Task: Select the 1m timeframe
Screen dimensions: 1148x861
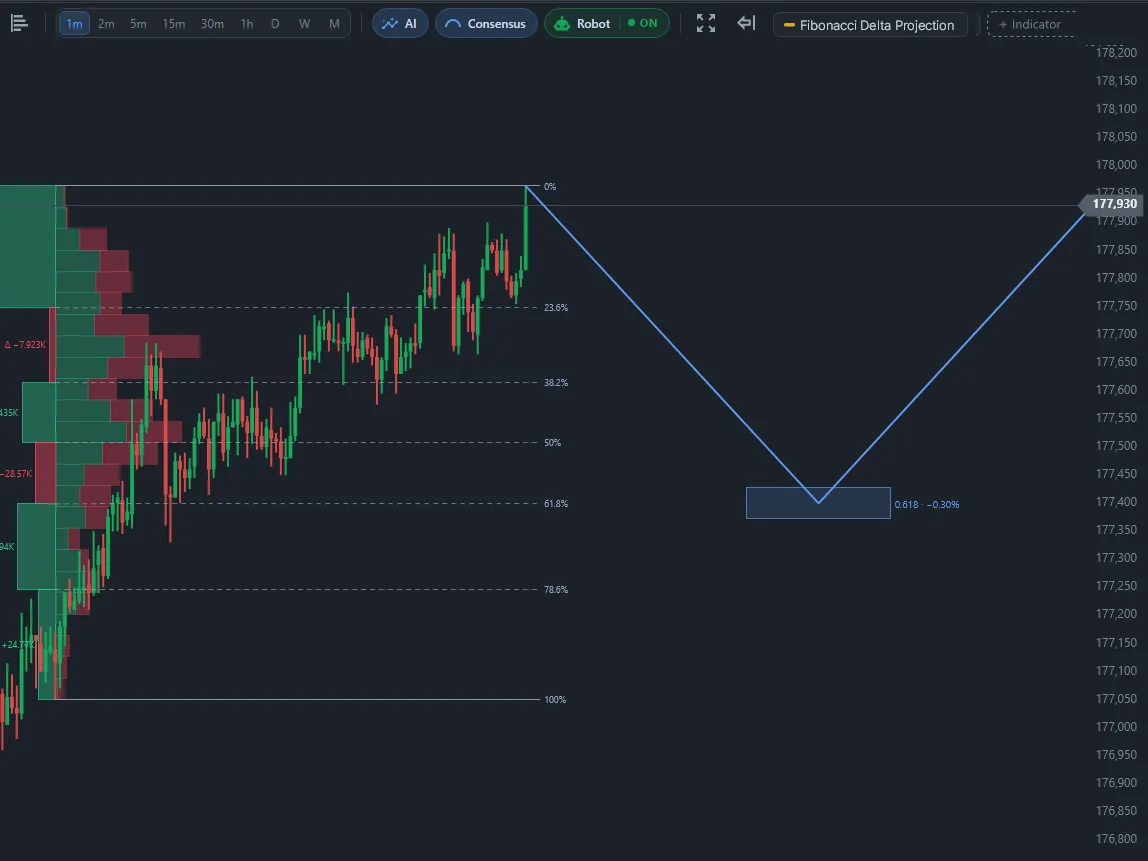Action: pos(74,23)
